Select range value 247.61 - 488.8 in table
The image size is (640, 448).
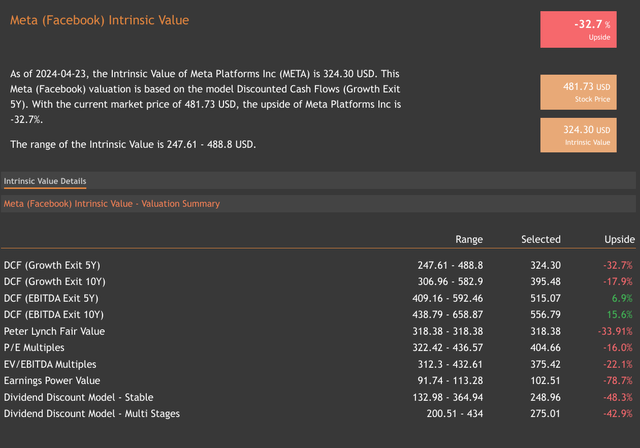coord(450,265)
